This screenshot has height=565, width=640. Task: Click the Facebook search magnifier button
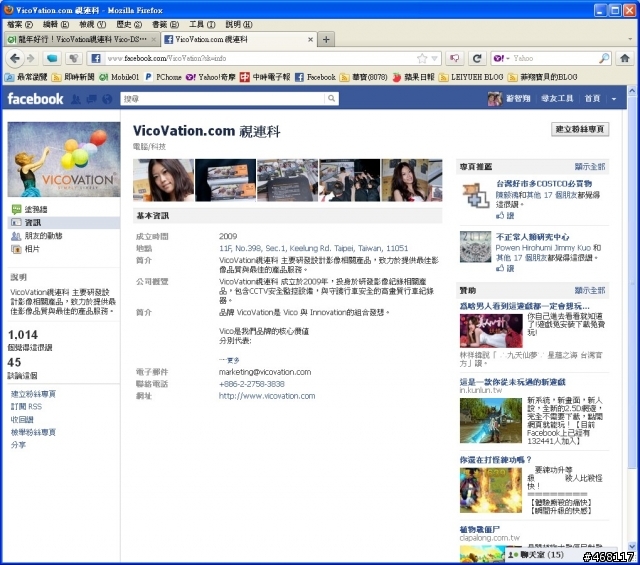331,98
